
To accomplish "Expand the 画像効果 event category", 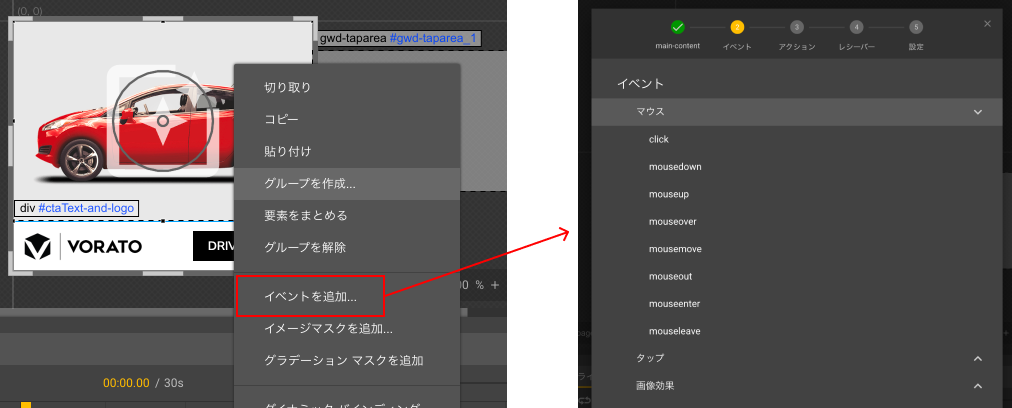I will (x=977, y=385).
